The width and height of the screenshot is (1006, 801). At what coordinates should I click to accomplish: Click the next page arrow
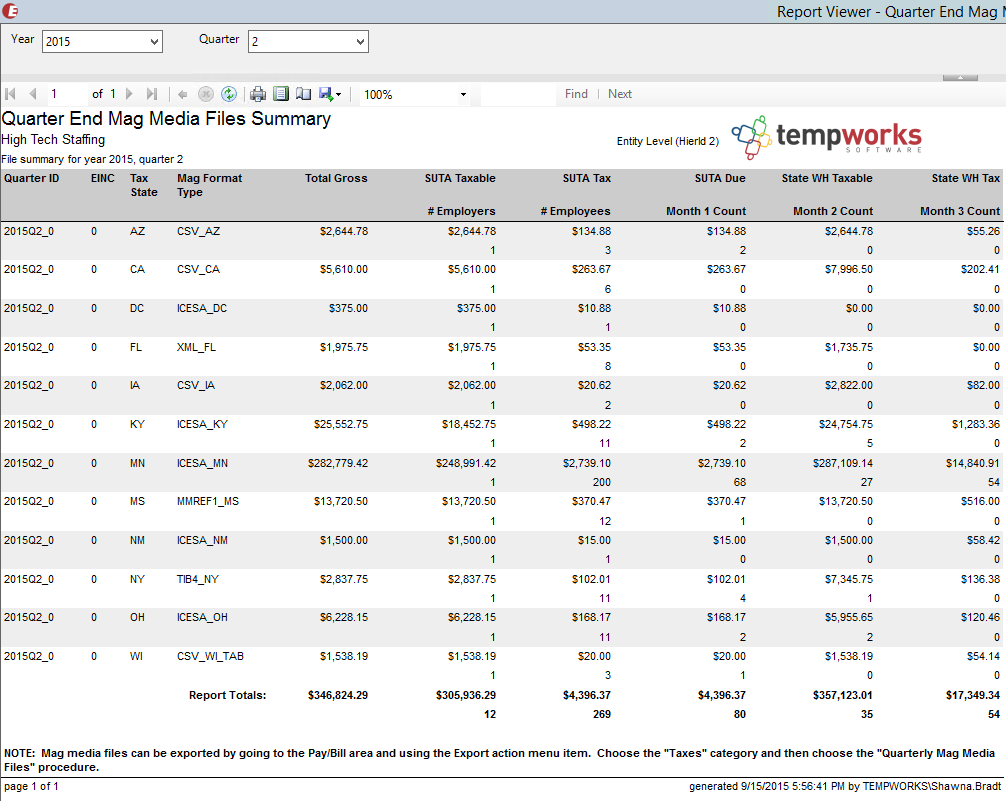tap(130, 94)
